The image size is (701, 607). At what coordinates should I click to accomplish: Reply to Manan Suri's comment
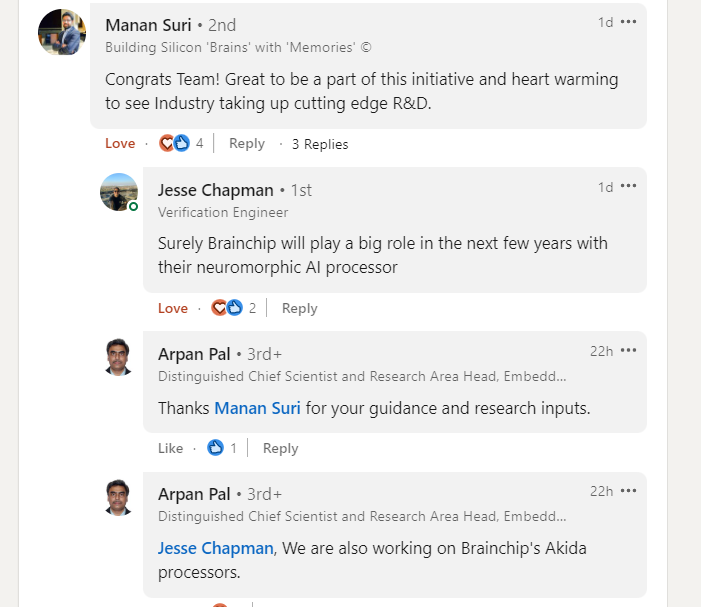pyautogui.click(x=247, y=144)
